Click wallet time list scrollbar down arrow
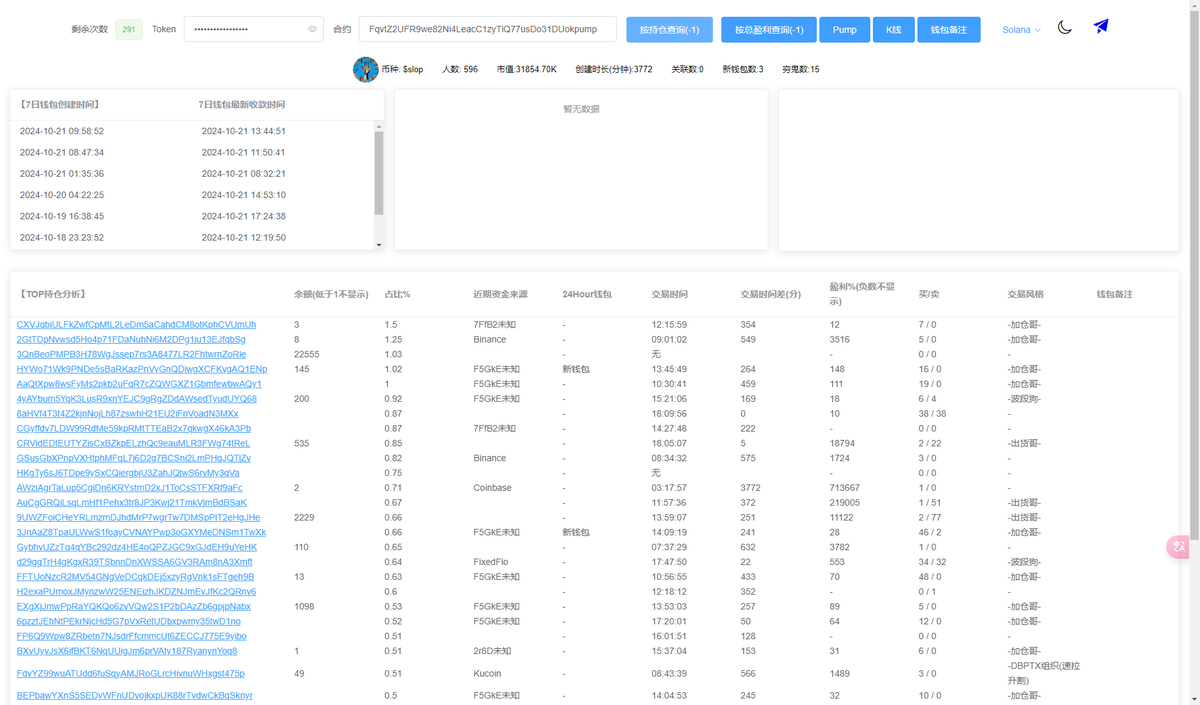Screen dimensions: 1200x705 click(x=379, y=244)
